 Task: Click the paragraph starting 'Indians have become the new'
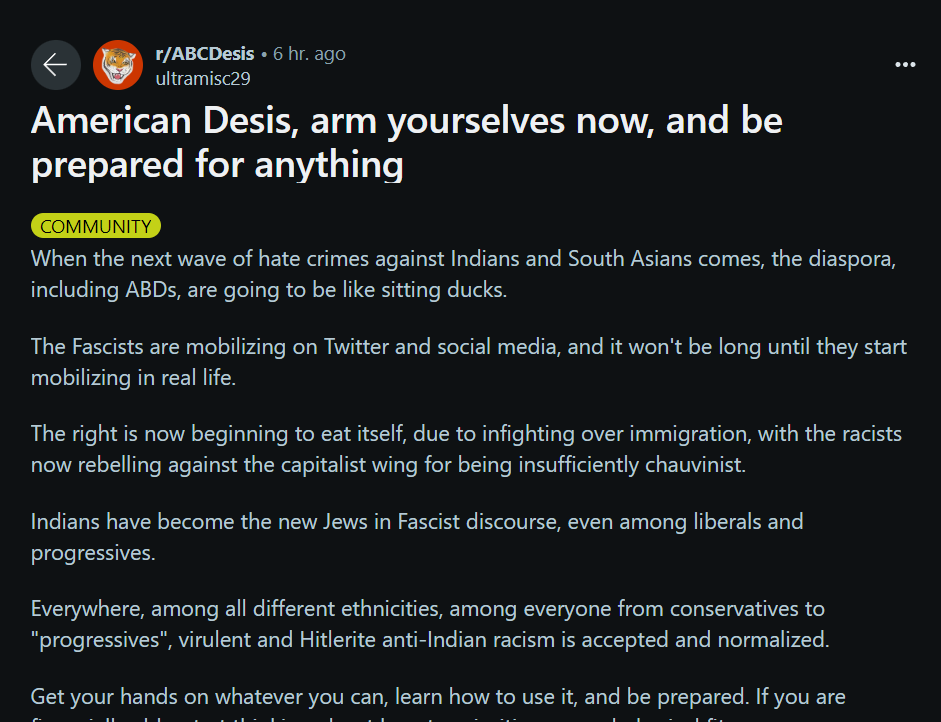click(x=417, y=537)
